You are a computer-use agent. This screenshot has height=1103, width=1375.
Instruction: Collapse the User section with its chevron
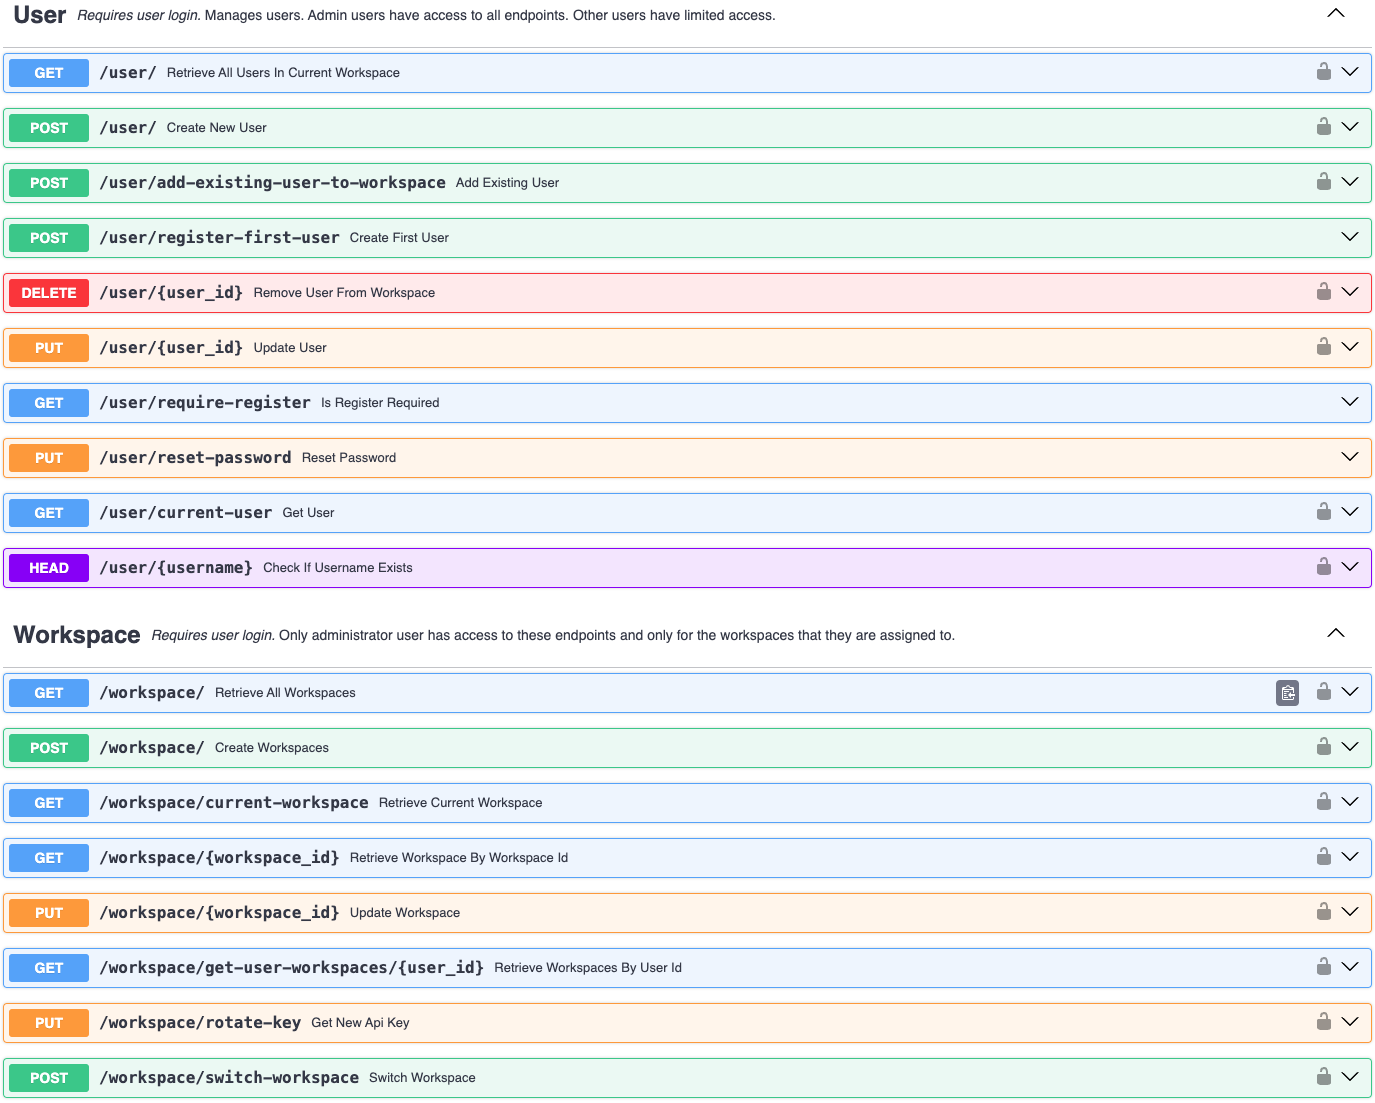(1335, 14)
